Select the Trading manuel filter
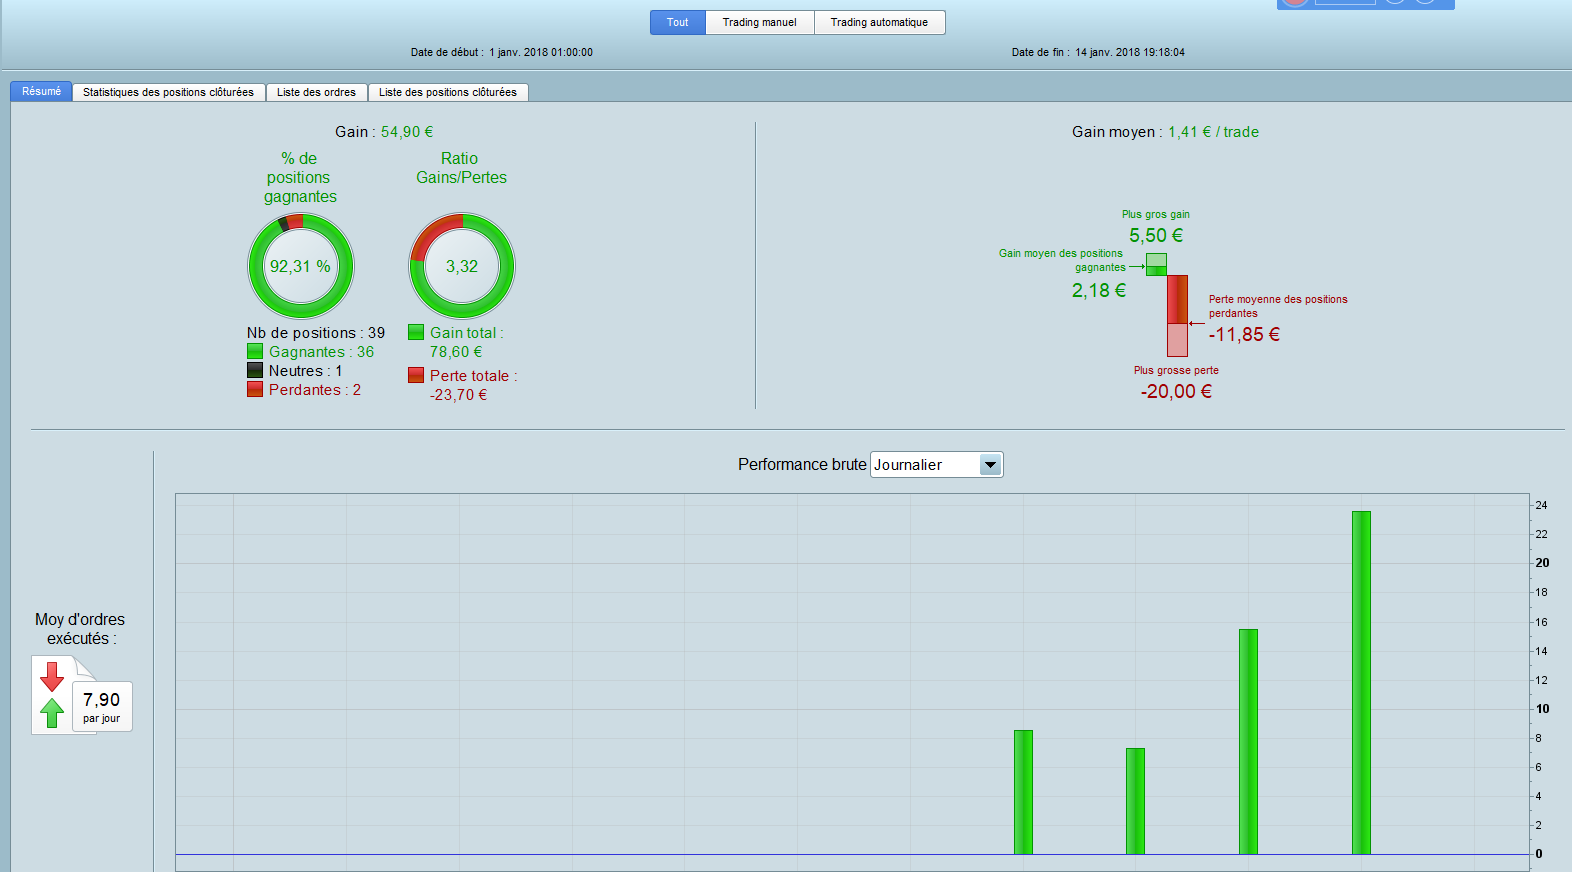Screen dimensions: 1572x872 click(760, 22)
